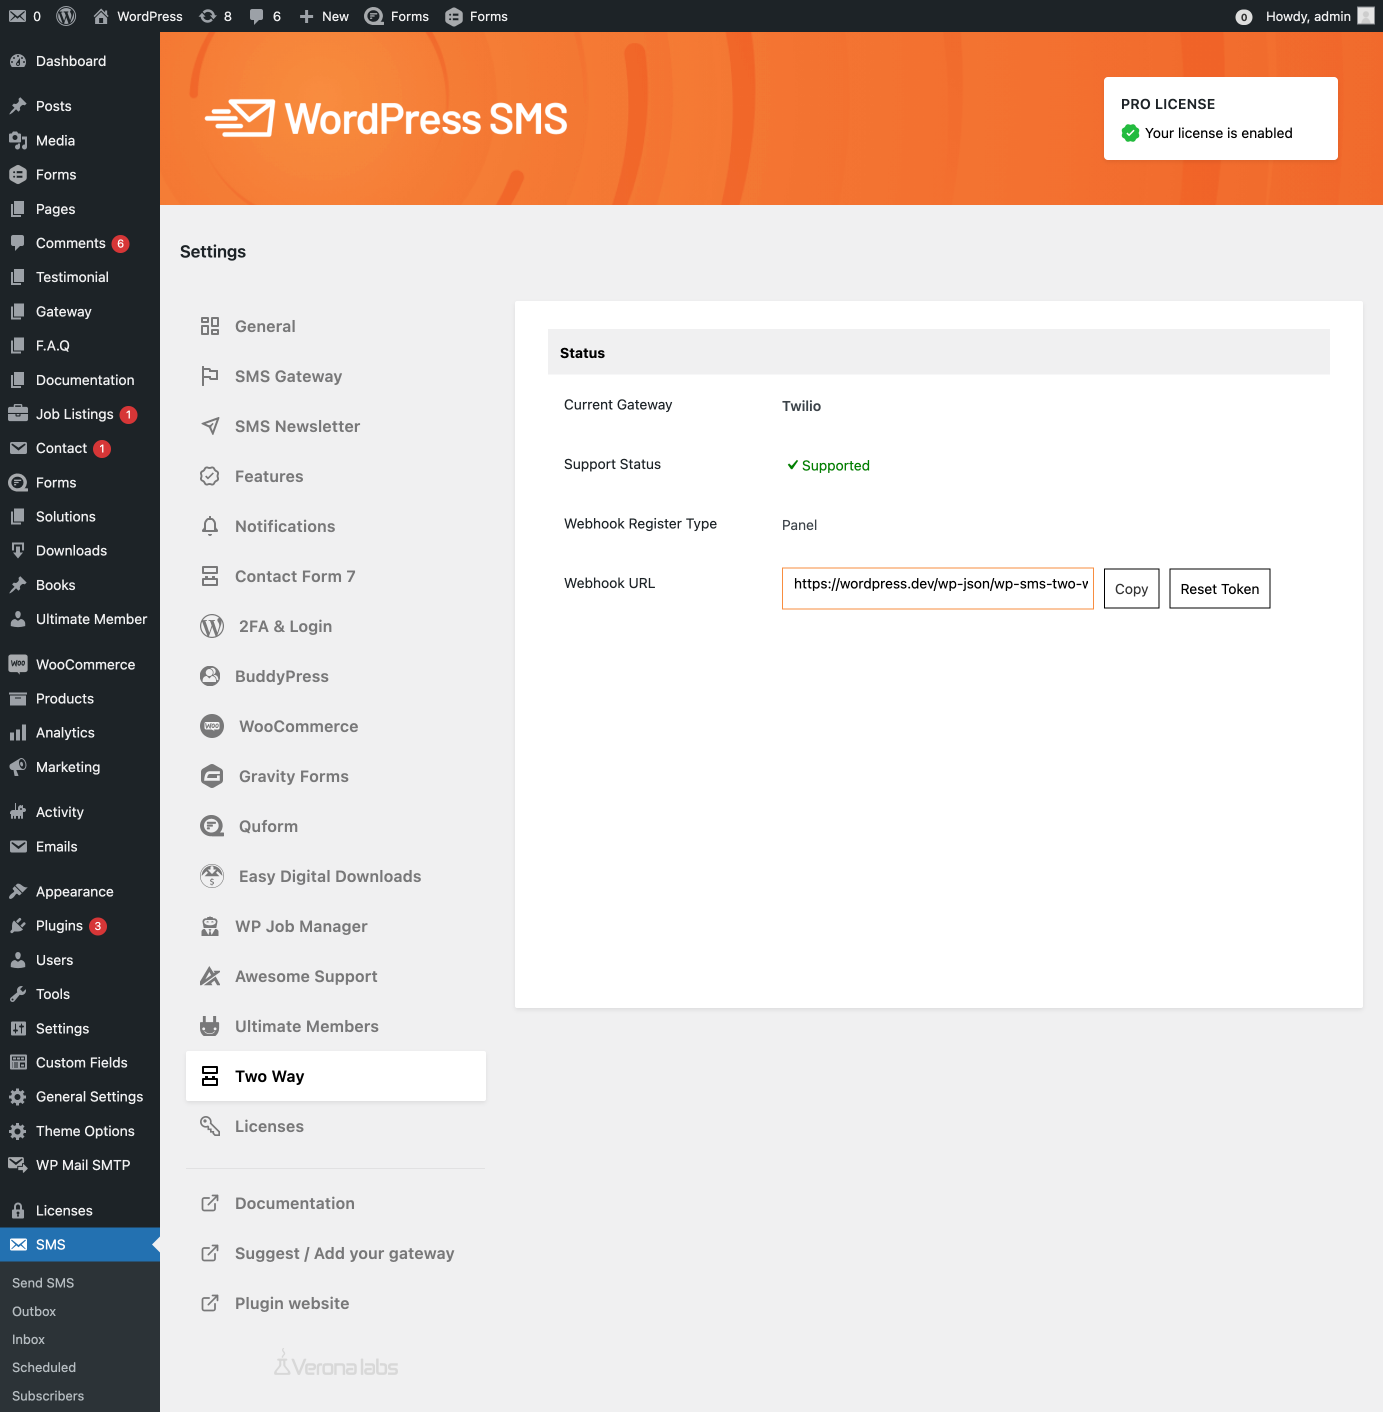Click the Dashboard gauge icon in sidebar
The width and height of the screenshot is (1383, 1412).
18,61
